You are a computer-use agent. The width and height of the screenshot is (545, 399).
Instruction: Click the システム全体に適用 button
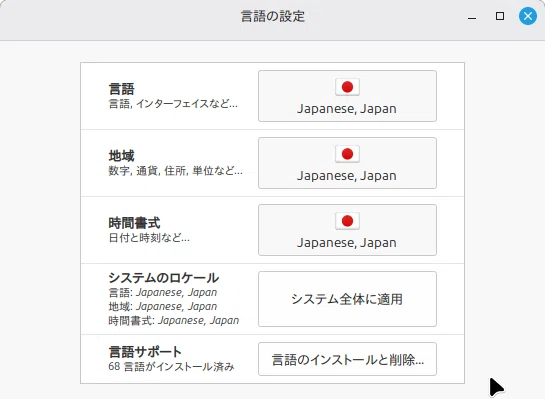click(x=347, y=299)
